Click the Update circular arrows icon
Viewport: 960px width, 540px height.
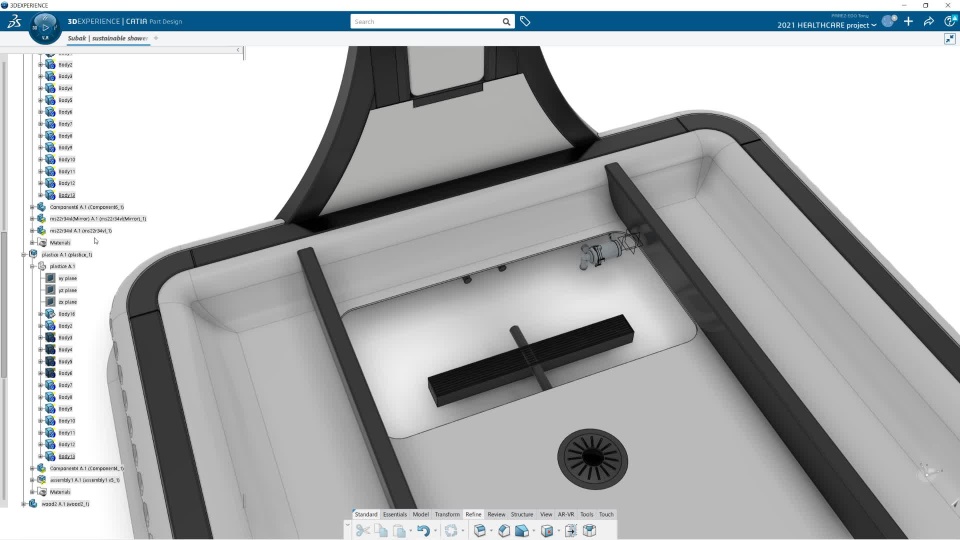coord(451,530)
